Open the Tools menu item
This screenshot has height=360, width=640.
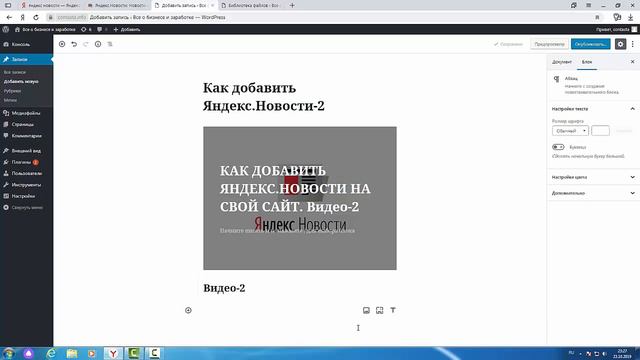pos(27,185)
